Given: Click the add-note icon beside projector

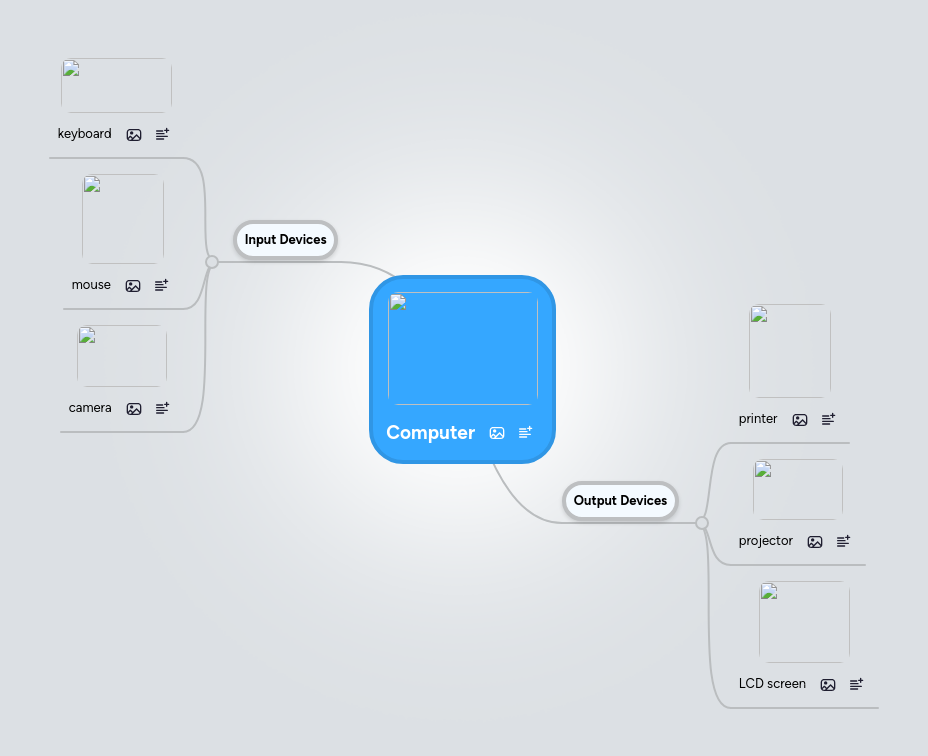Looking at the screenshot, I should pos(843,541).
